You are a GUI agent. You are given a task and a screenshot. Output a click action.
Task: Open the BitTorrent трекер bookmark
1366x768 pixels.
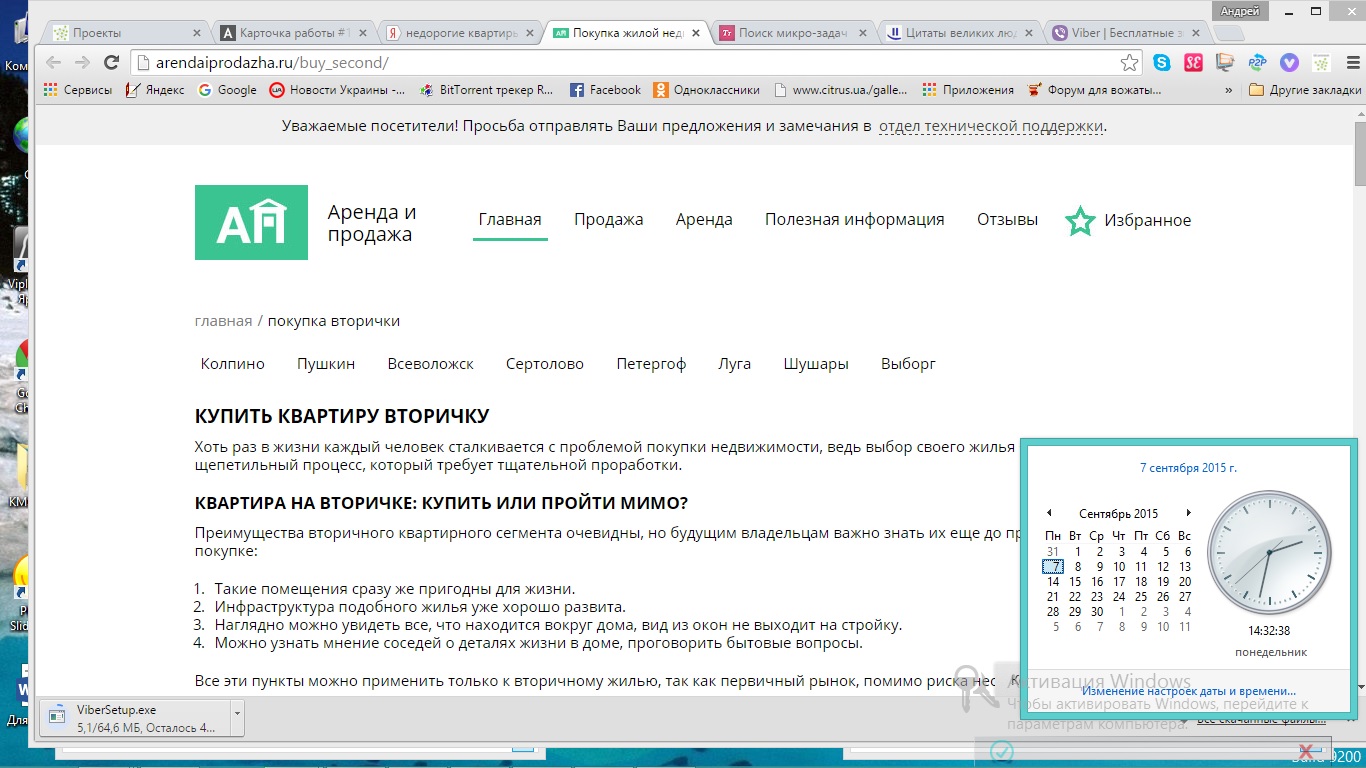[487, 90]
